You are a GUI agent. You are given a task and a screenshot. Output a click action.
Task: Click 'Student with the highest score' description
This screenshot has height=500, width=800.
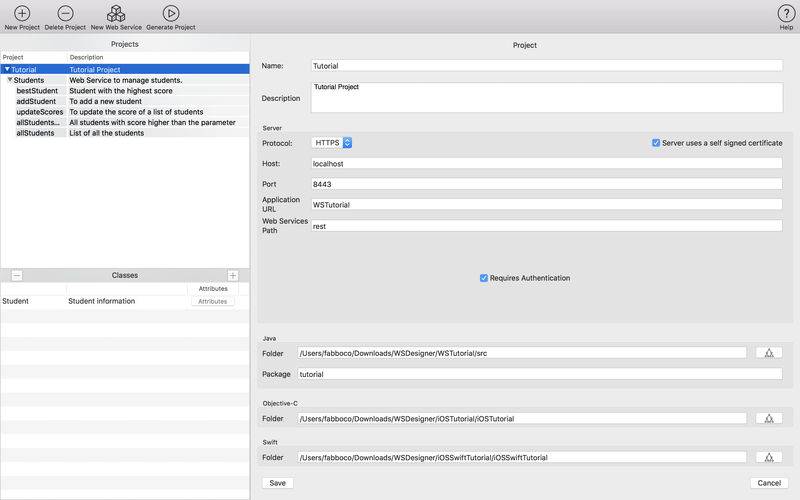pos(121,91)
